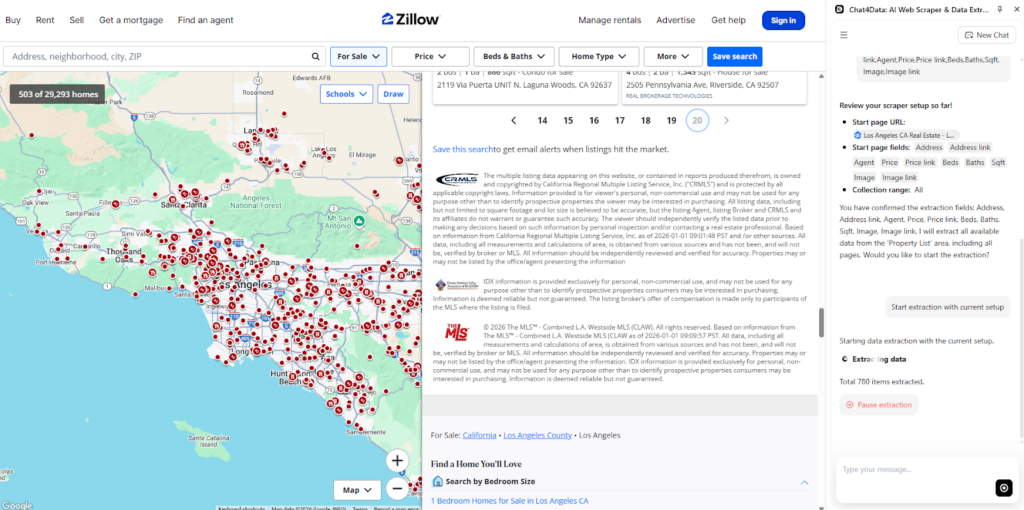Zoom out of the map with minus button
Viewport: 1024px width, 510px height.
pos(397,489)
